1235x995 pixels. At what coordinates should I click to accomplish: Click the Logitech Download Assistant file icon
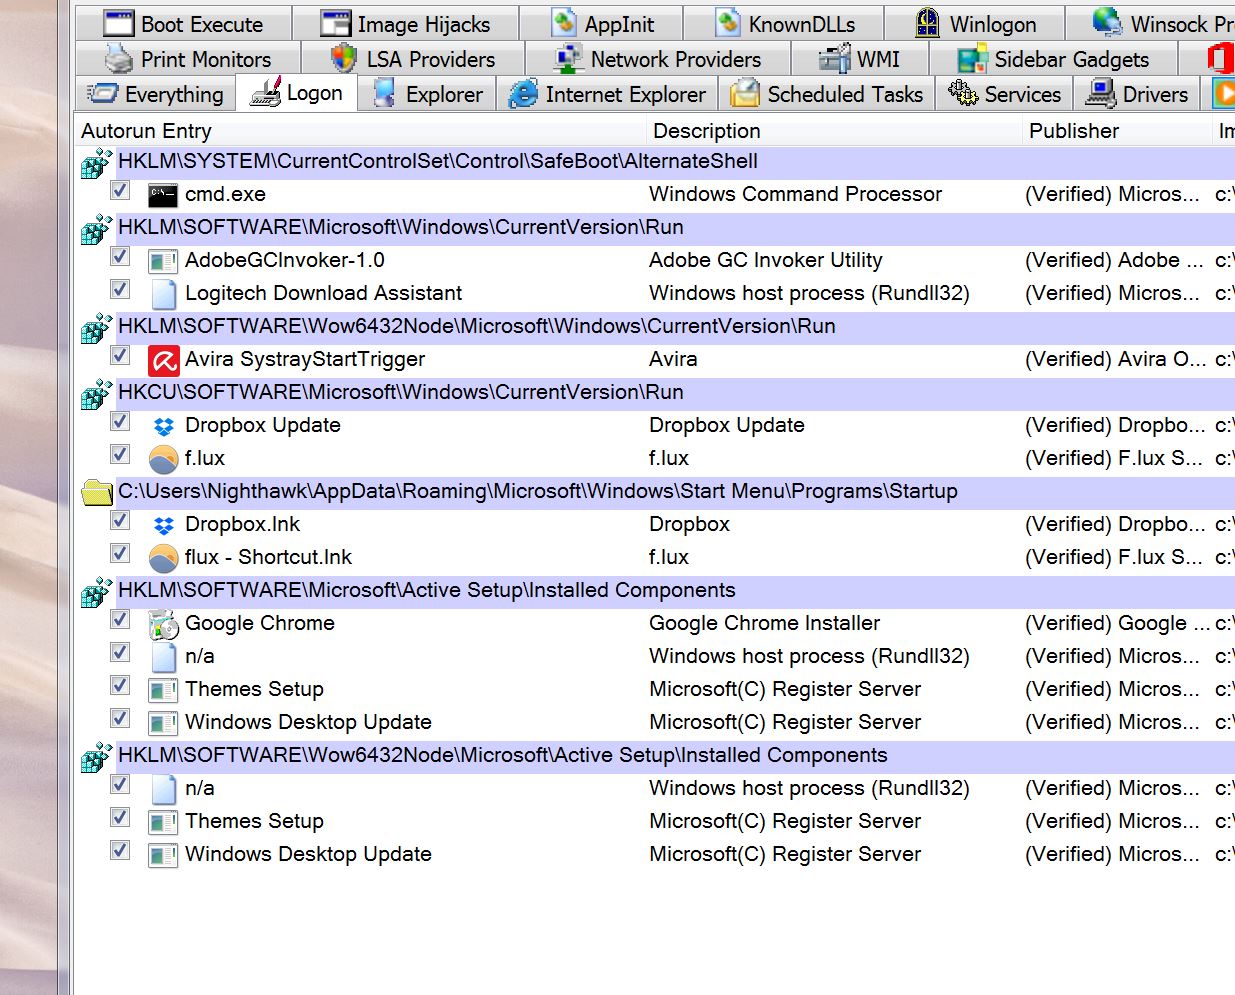click(163, 294)
